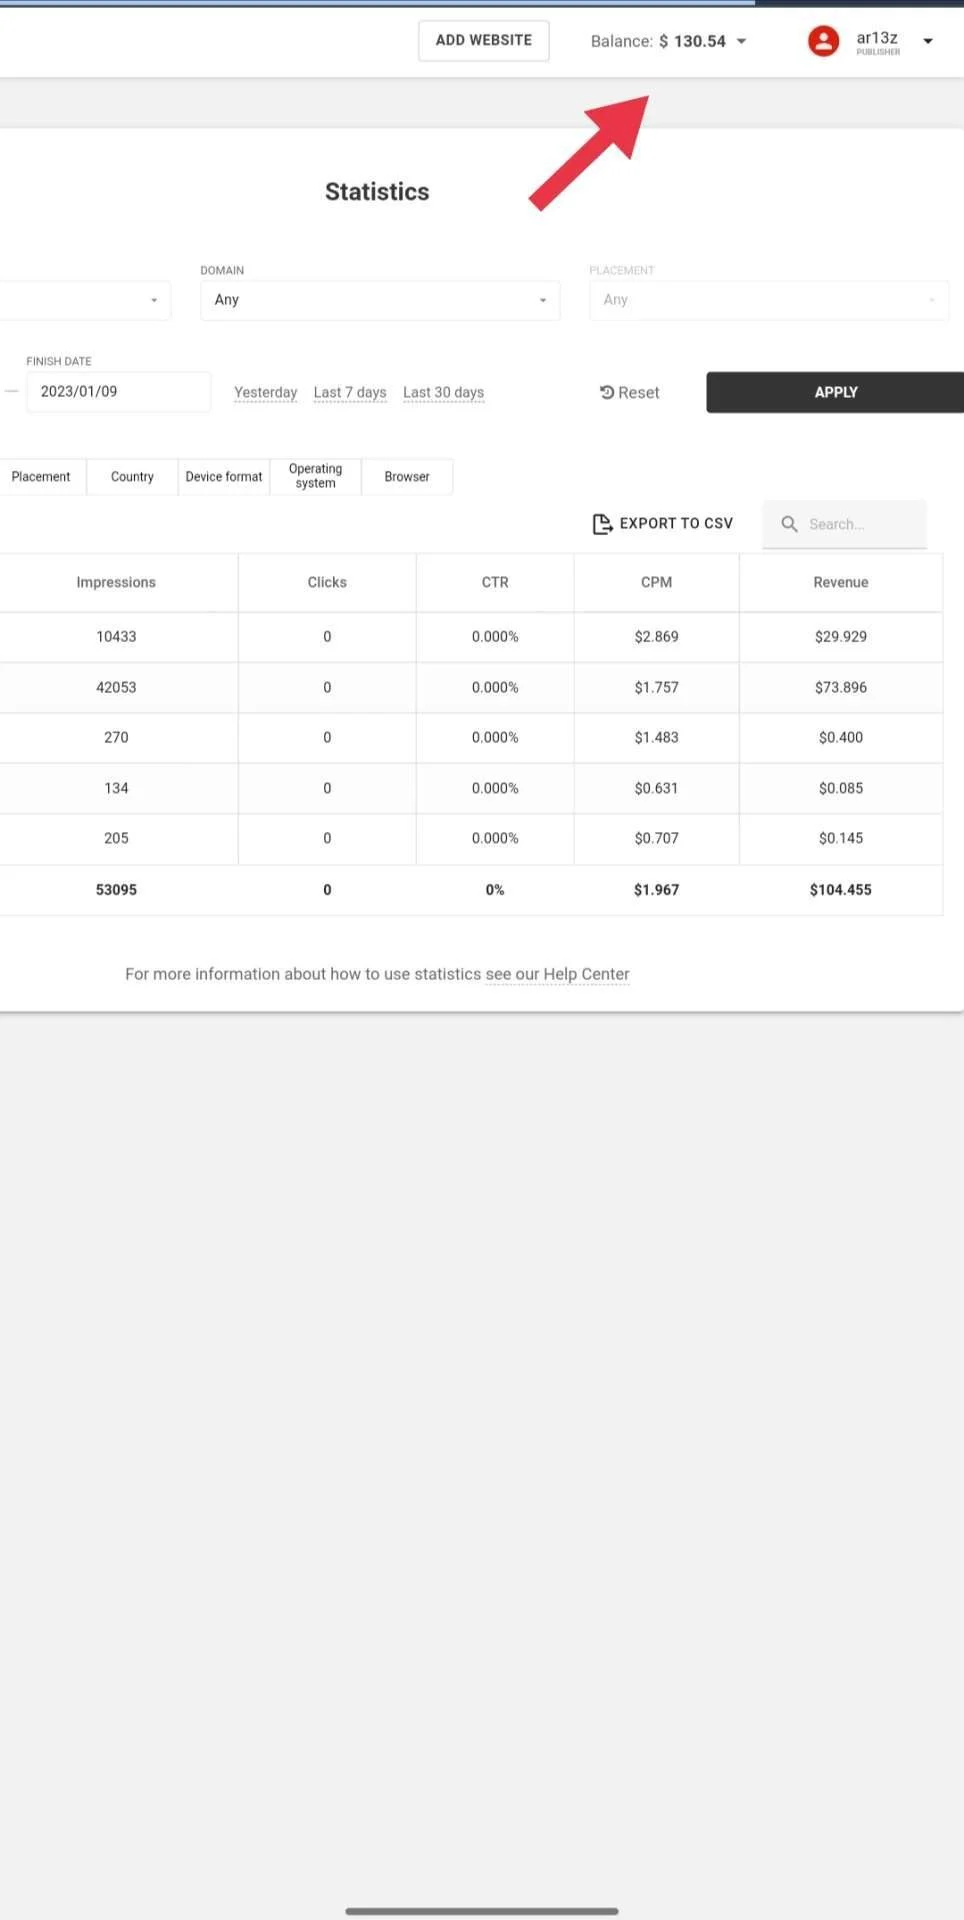Click the Finish Date input field
This screenshot has width=964, height=1920.
[x=119, y=392]
